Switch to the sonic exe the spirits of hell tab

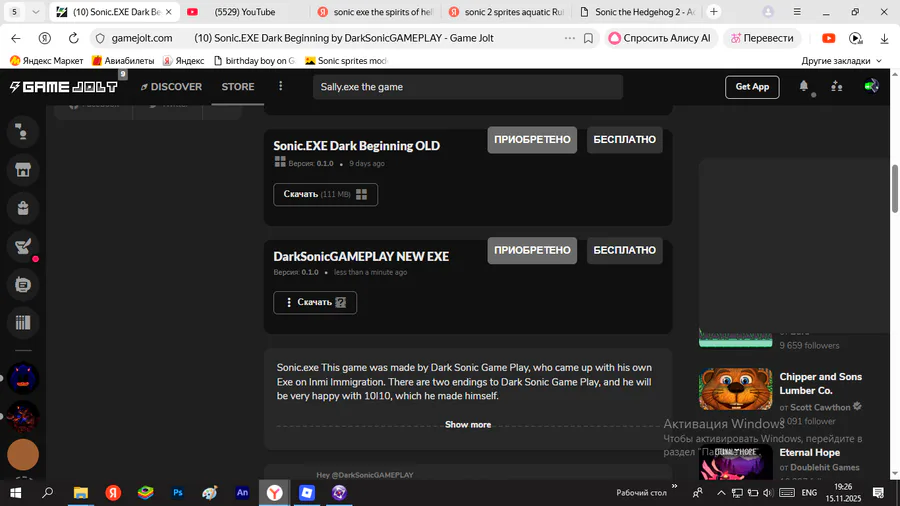click(377, 11)
